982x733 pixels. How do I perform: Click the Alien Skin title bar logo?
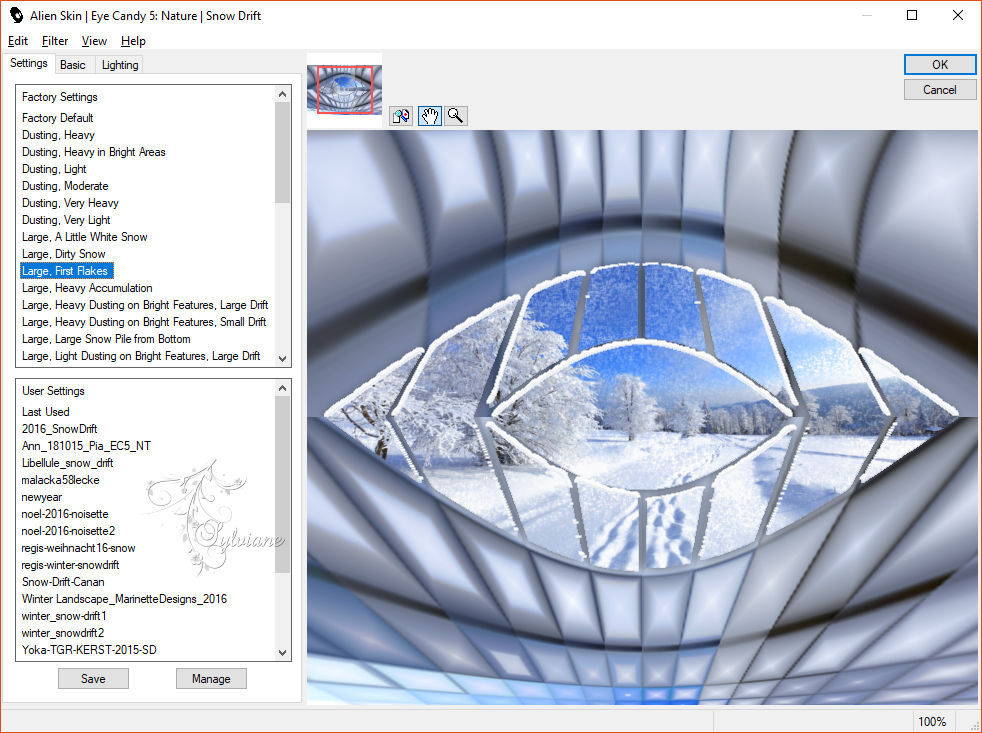click(x=16, y=16)
